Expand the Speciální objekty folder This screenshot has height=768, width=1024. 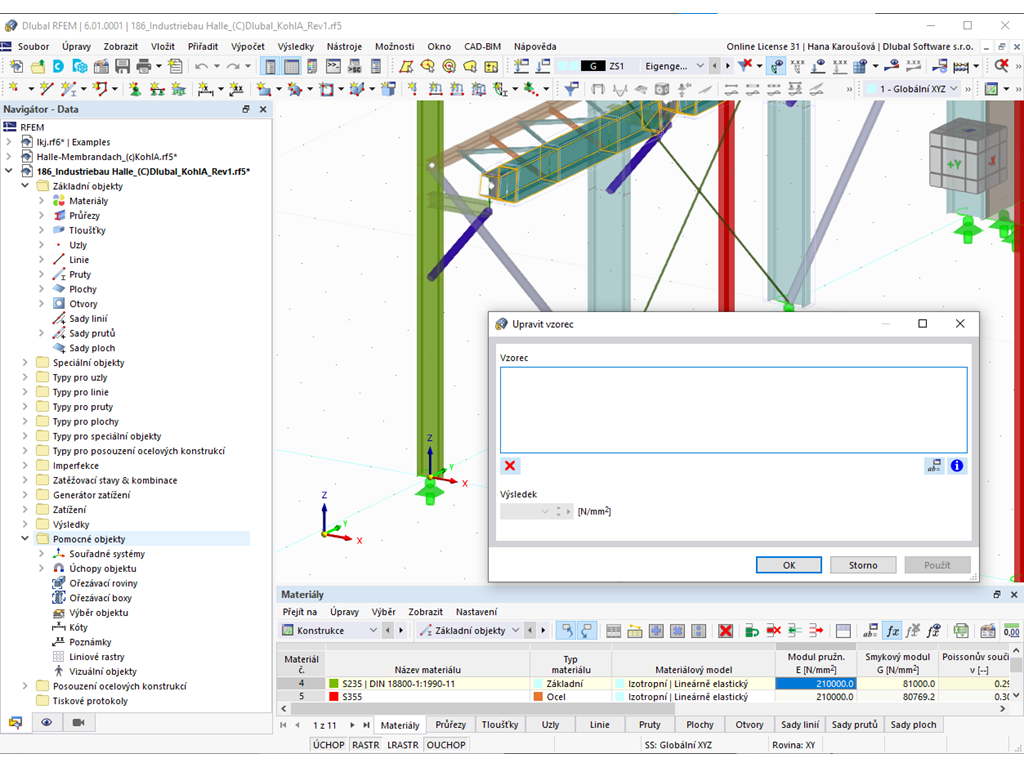tap(25, 362)
